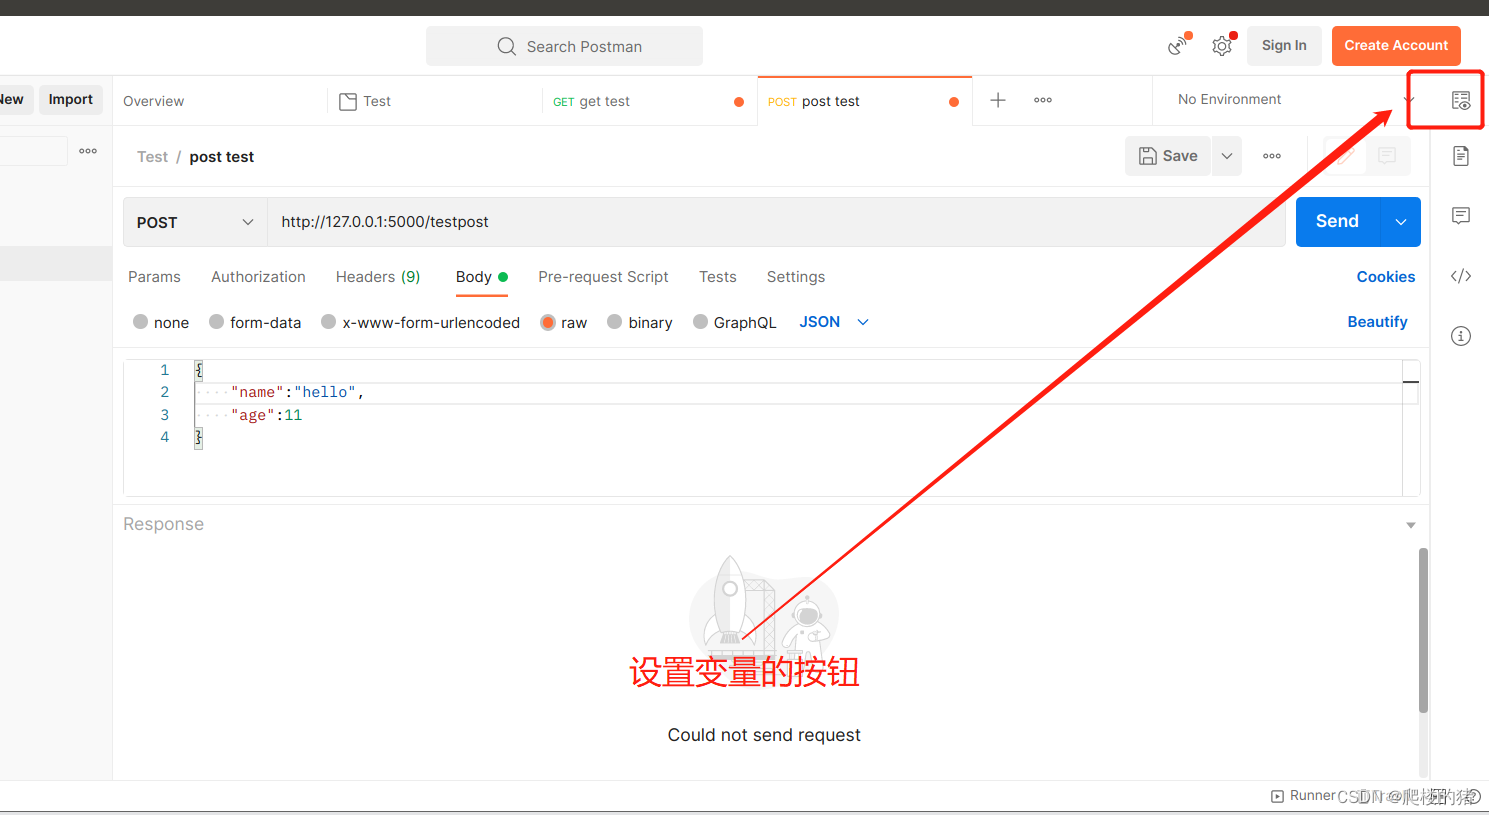Select the binary body type
This screenshot has height=815, width=1489.
(x=615, y=322)
